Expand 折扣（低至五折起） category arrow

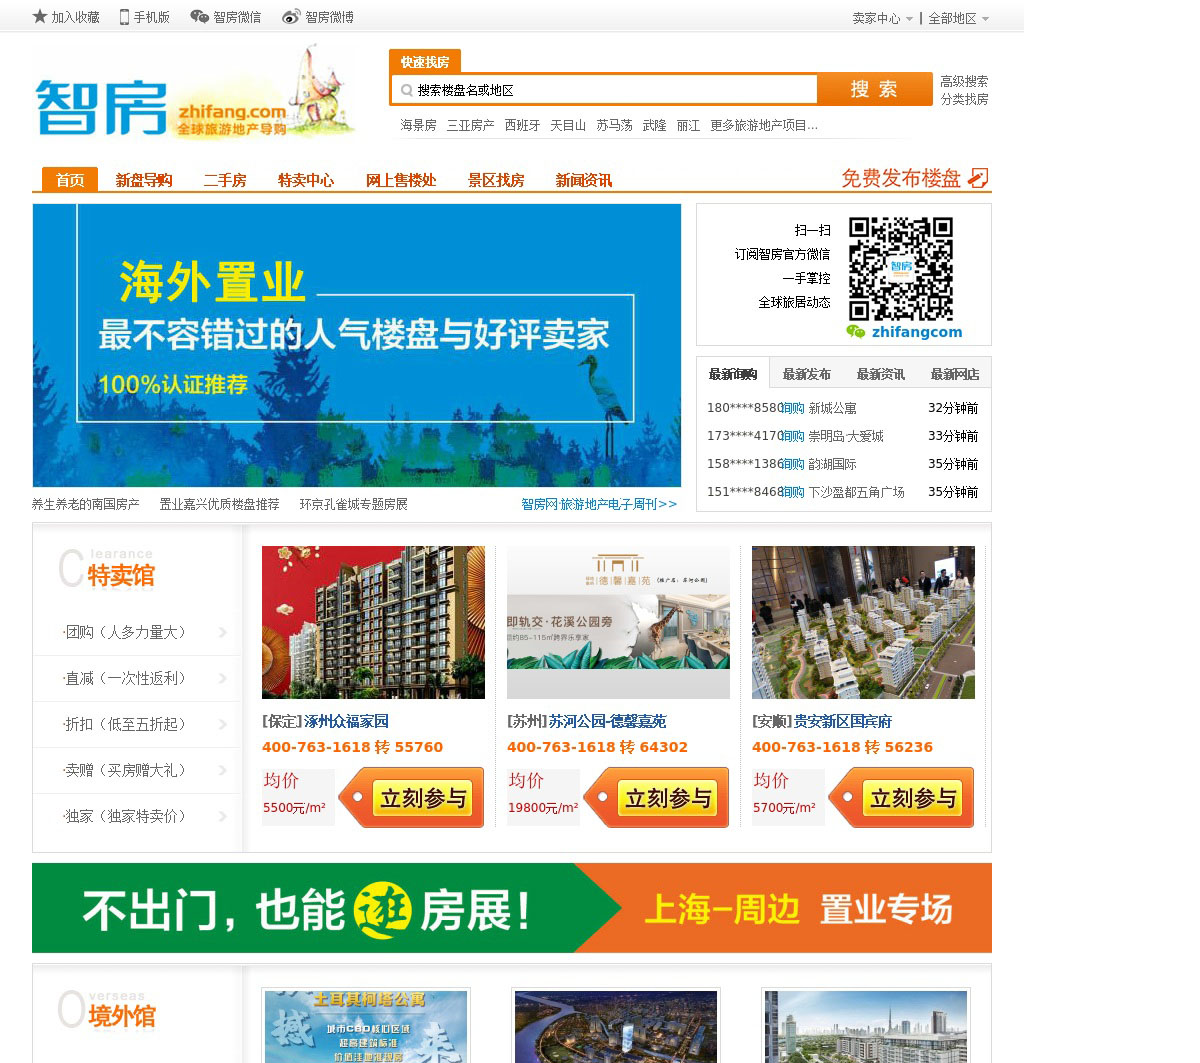(x=223, y=724)
